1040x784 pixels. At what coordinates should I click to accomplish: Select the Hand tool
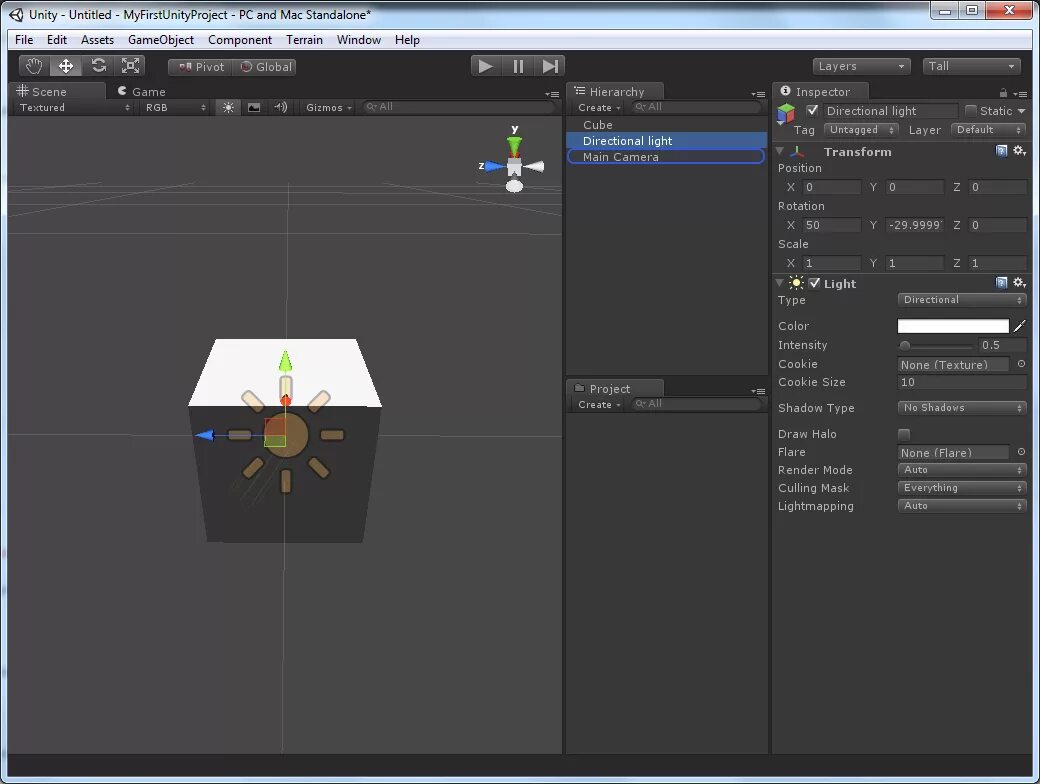click(x=34, y=66)
